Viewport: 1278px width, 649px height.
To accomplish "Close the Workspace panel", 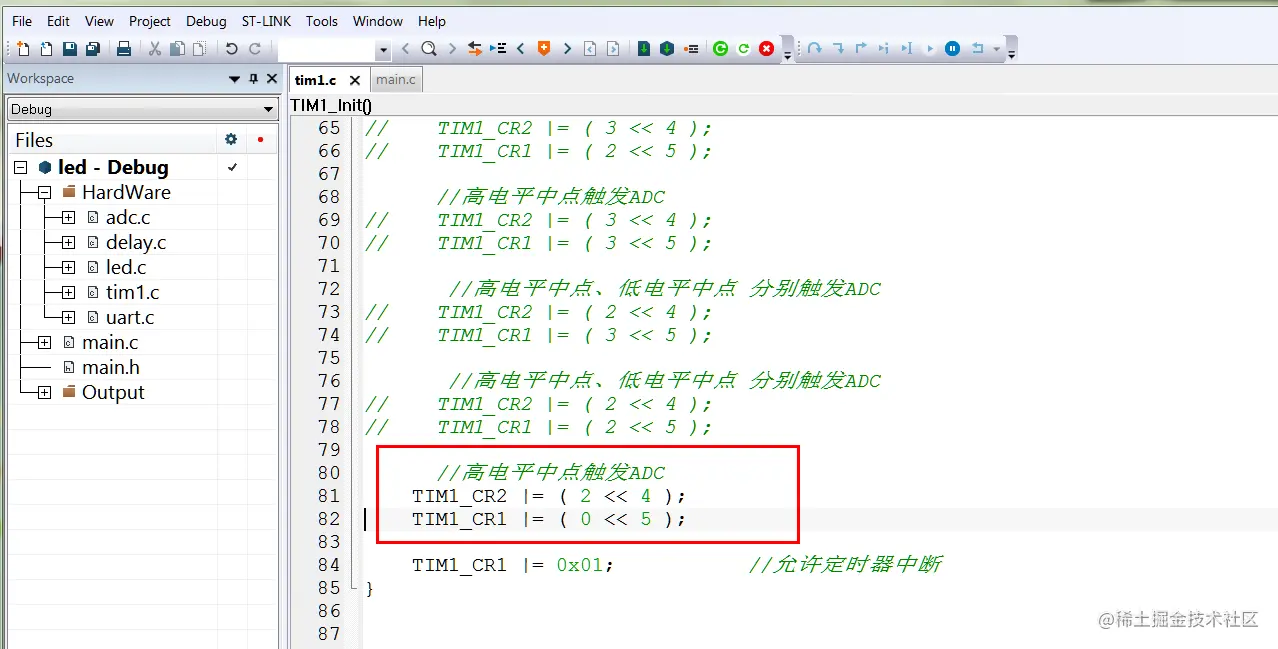I will [271, 78].
